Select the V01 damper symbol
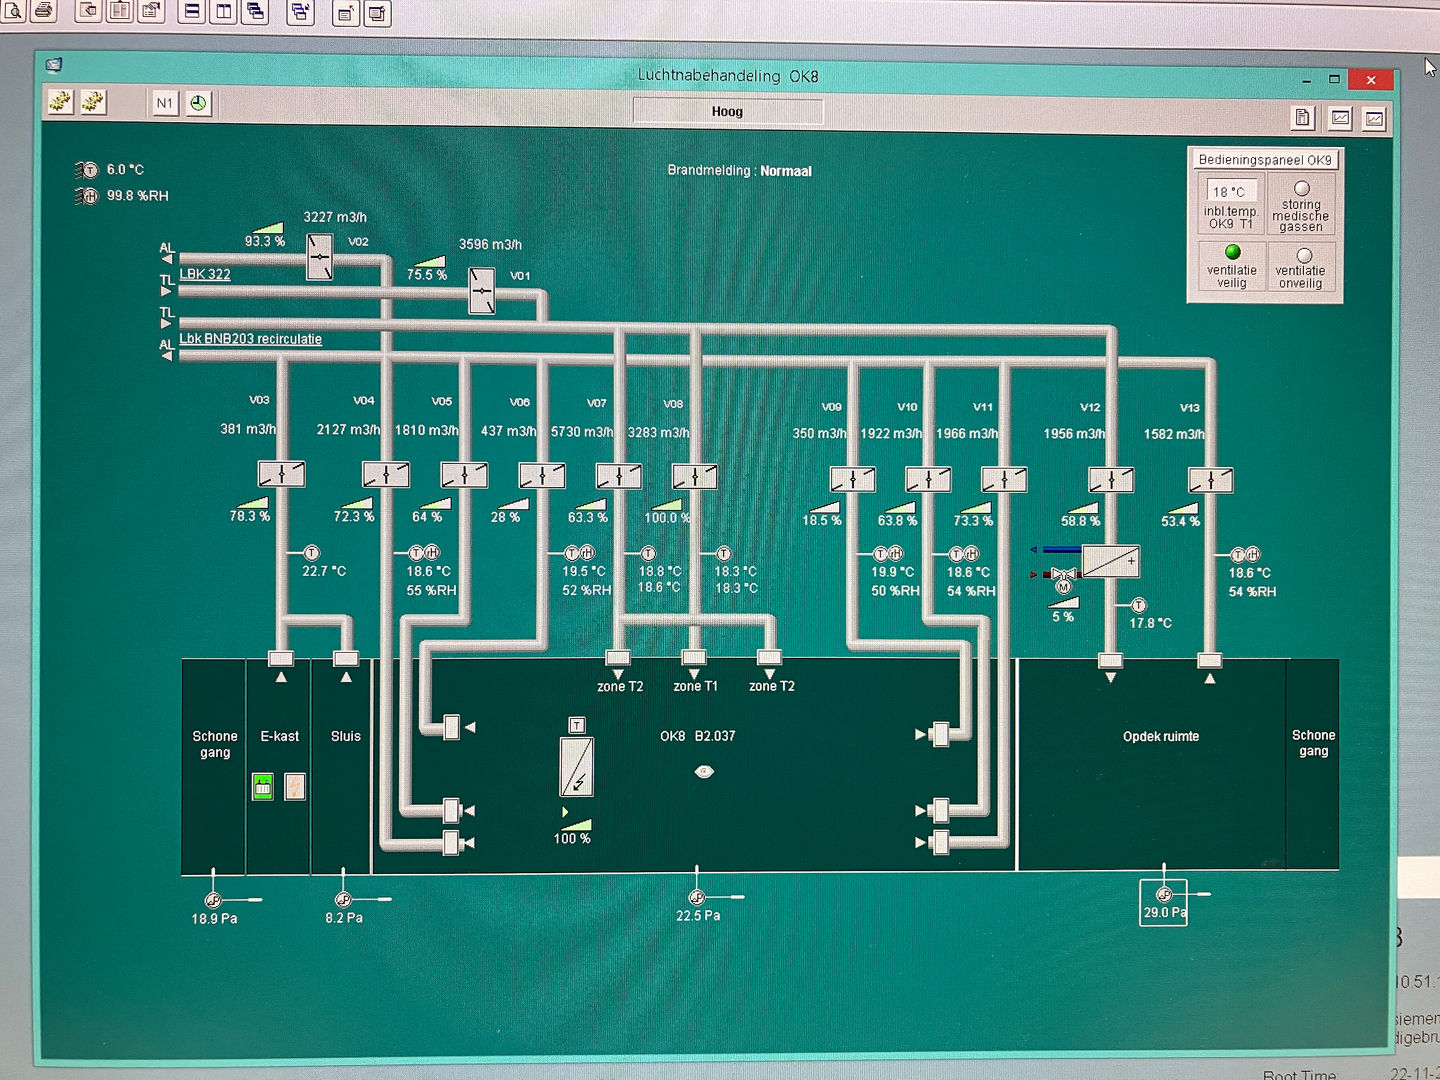This screenshot has height=1080, width=1440. tap(482, 291)
